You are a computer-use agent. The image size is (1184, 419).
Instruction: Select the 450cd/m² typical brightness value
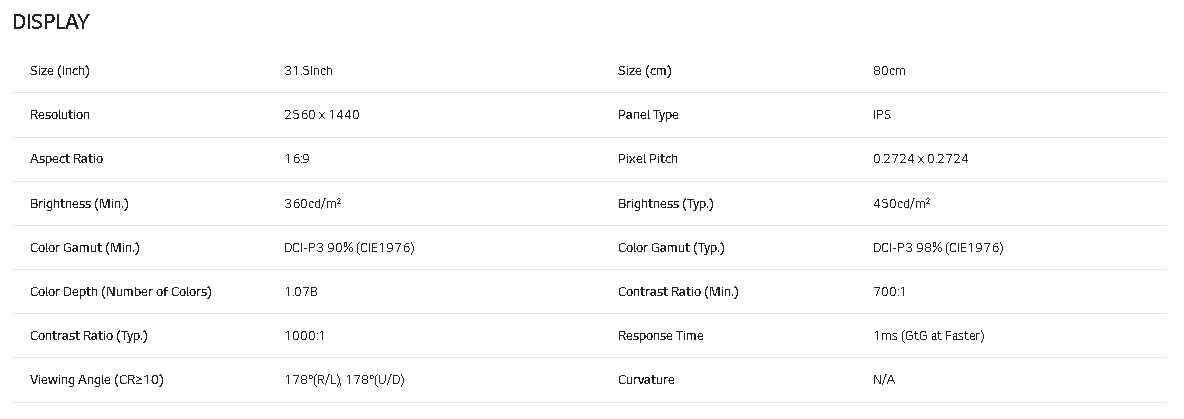pyautogui.click(x=902, y=204)
